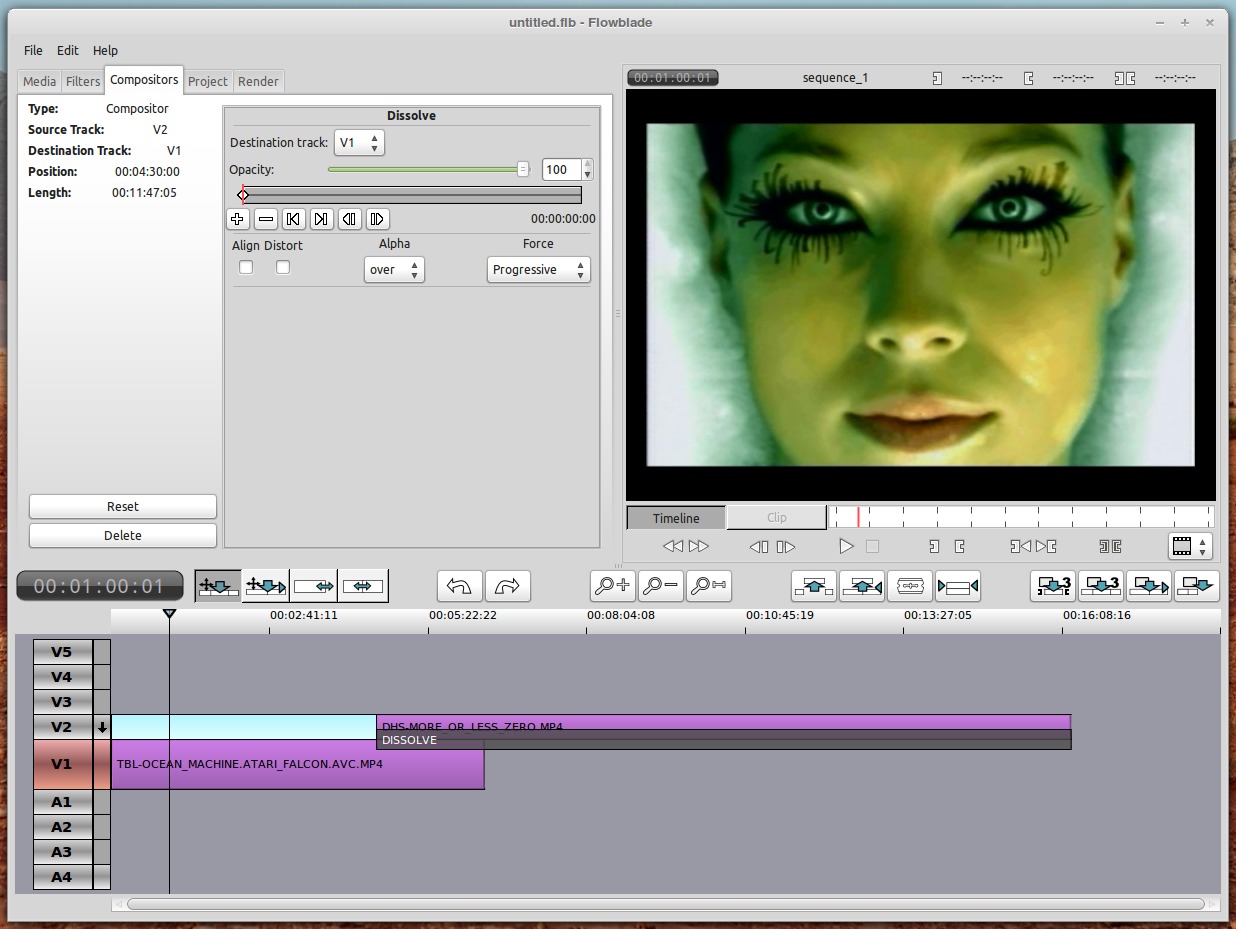Click the monitor rewind button

(x=673, y=546)
